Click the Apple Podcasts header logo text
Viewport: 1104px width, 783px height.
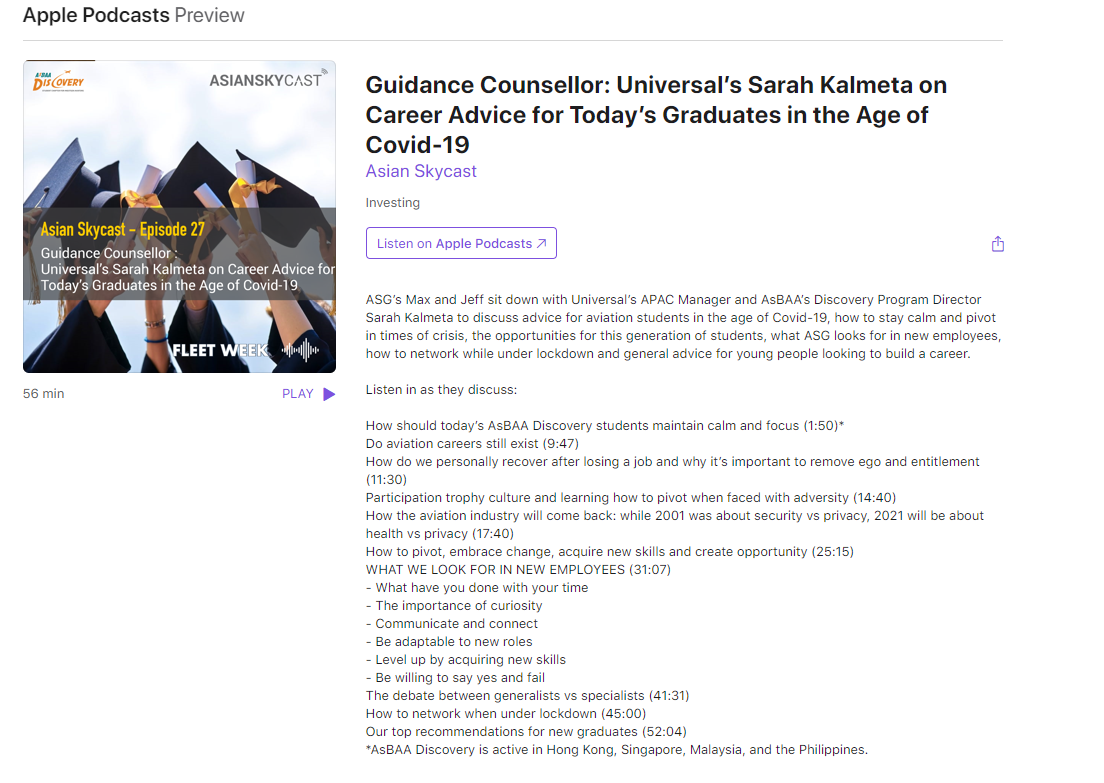point(96,15)
